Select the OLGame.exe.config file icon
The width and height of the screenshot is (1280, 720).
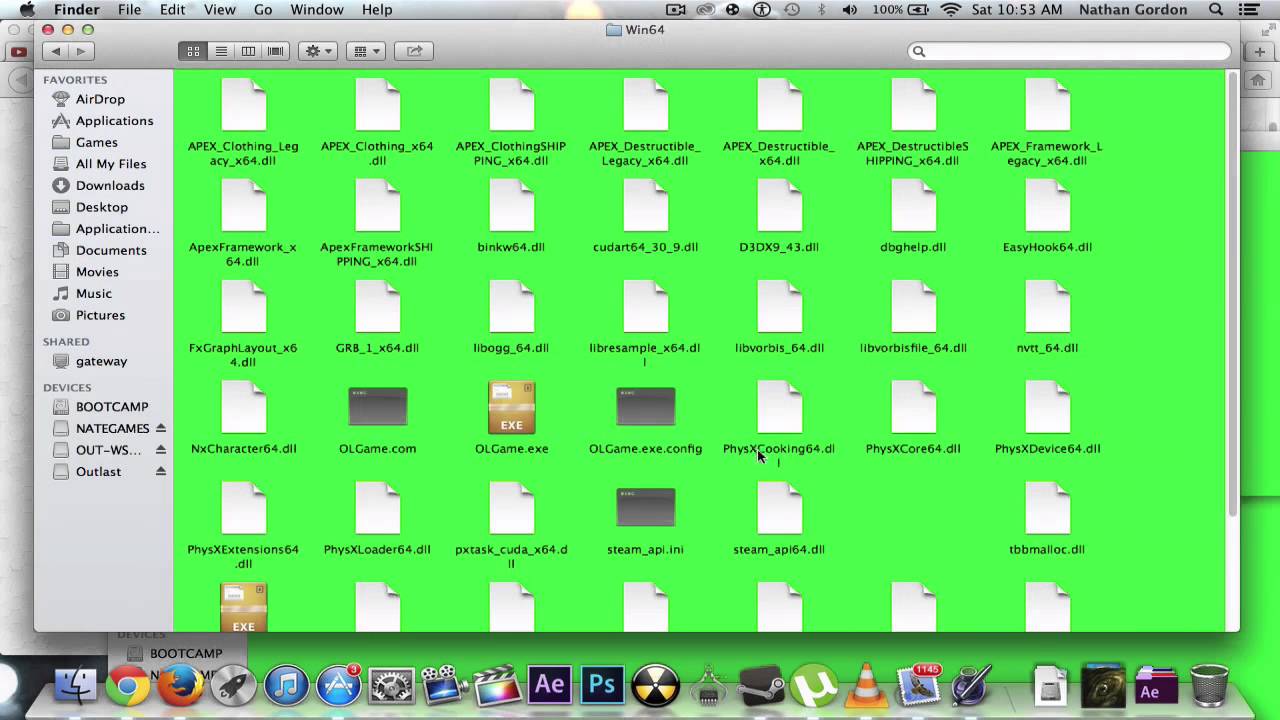point(645,407)
